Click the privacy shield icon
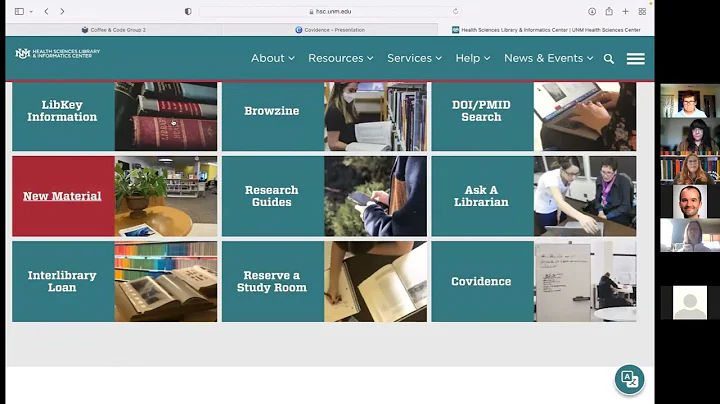 [188, 11]
